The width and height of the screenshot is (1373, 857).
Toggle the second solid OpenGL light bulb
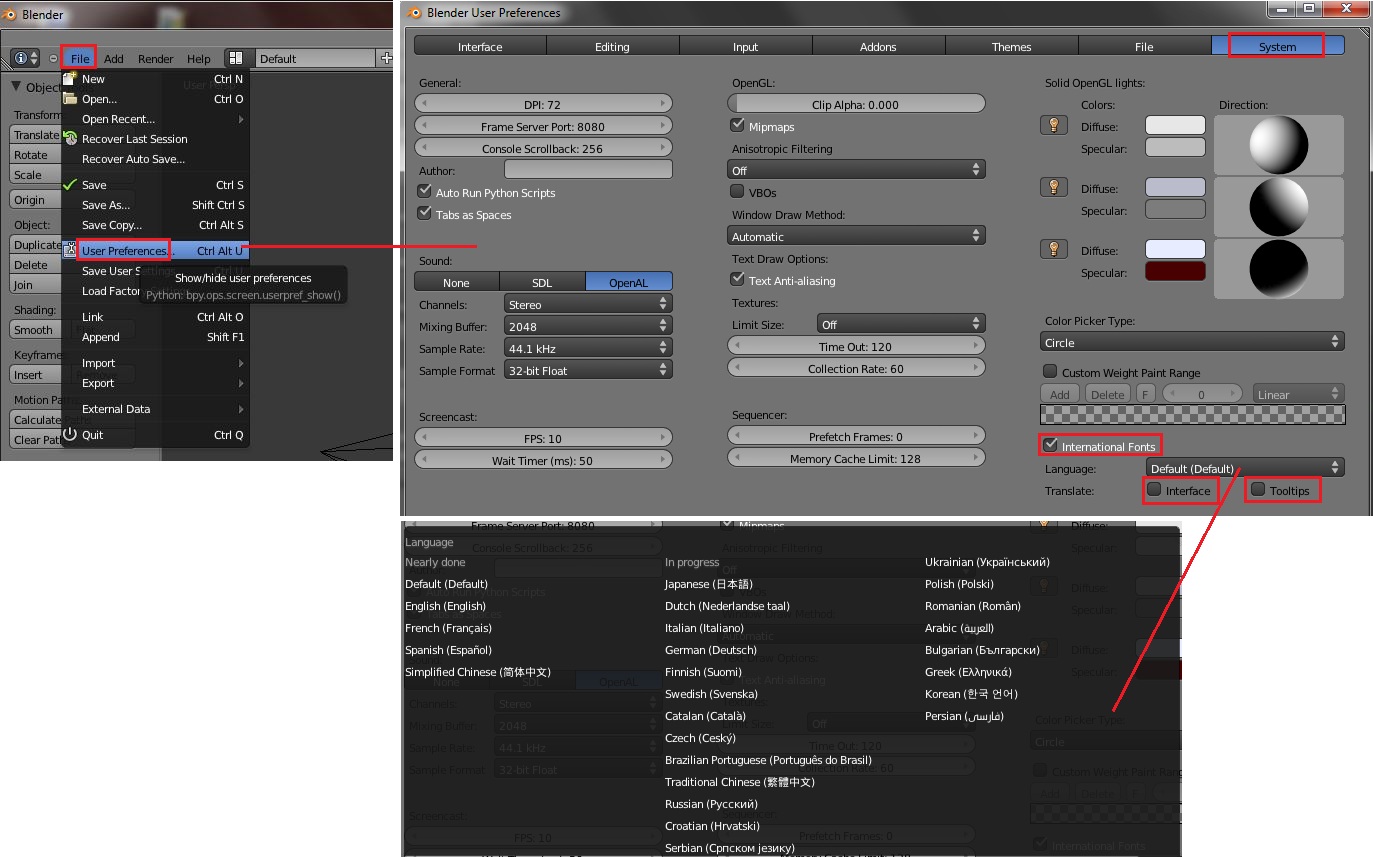pos(1052,187)
